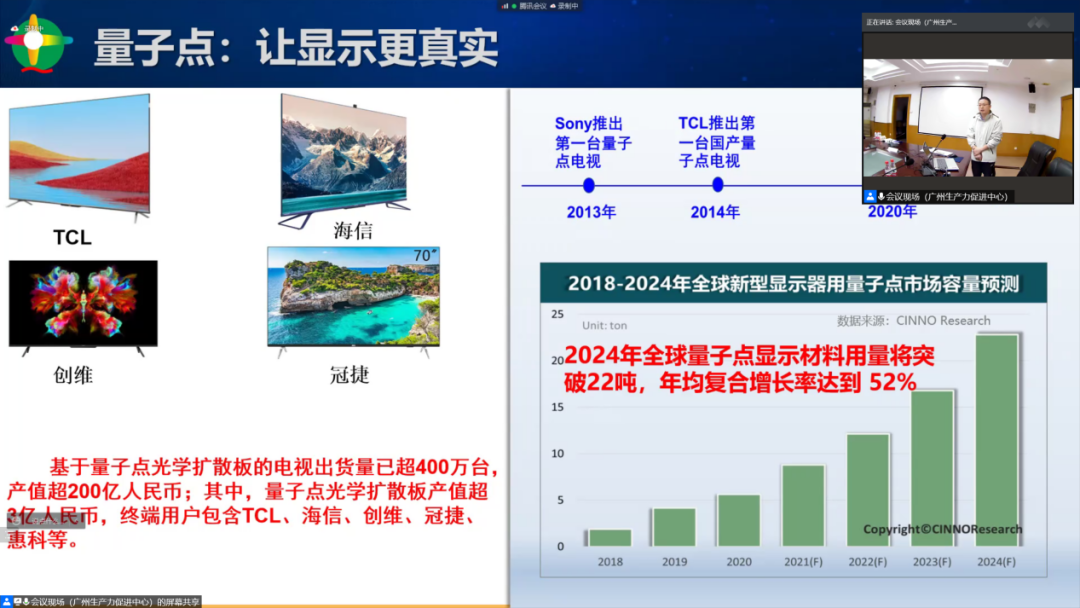Click the 2024(F) bar in the chart
The height and width of the screenshot is (608, 1080).
coord(997,441)
